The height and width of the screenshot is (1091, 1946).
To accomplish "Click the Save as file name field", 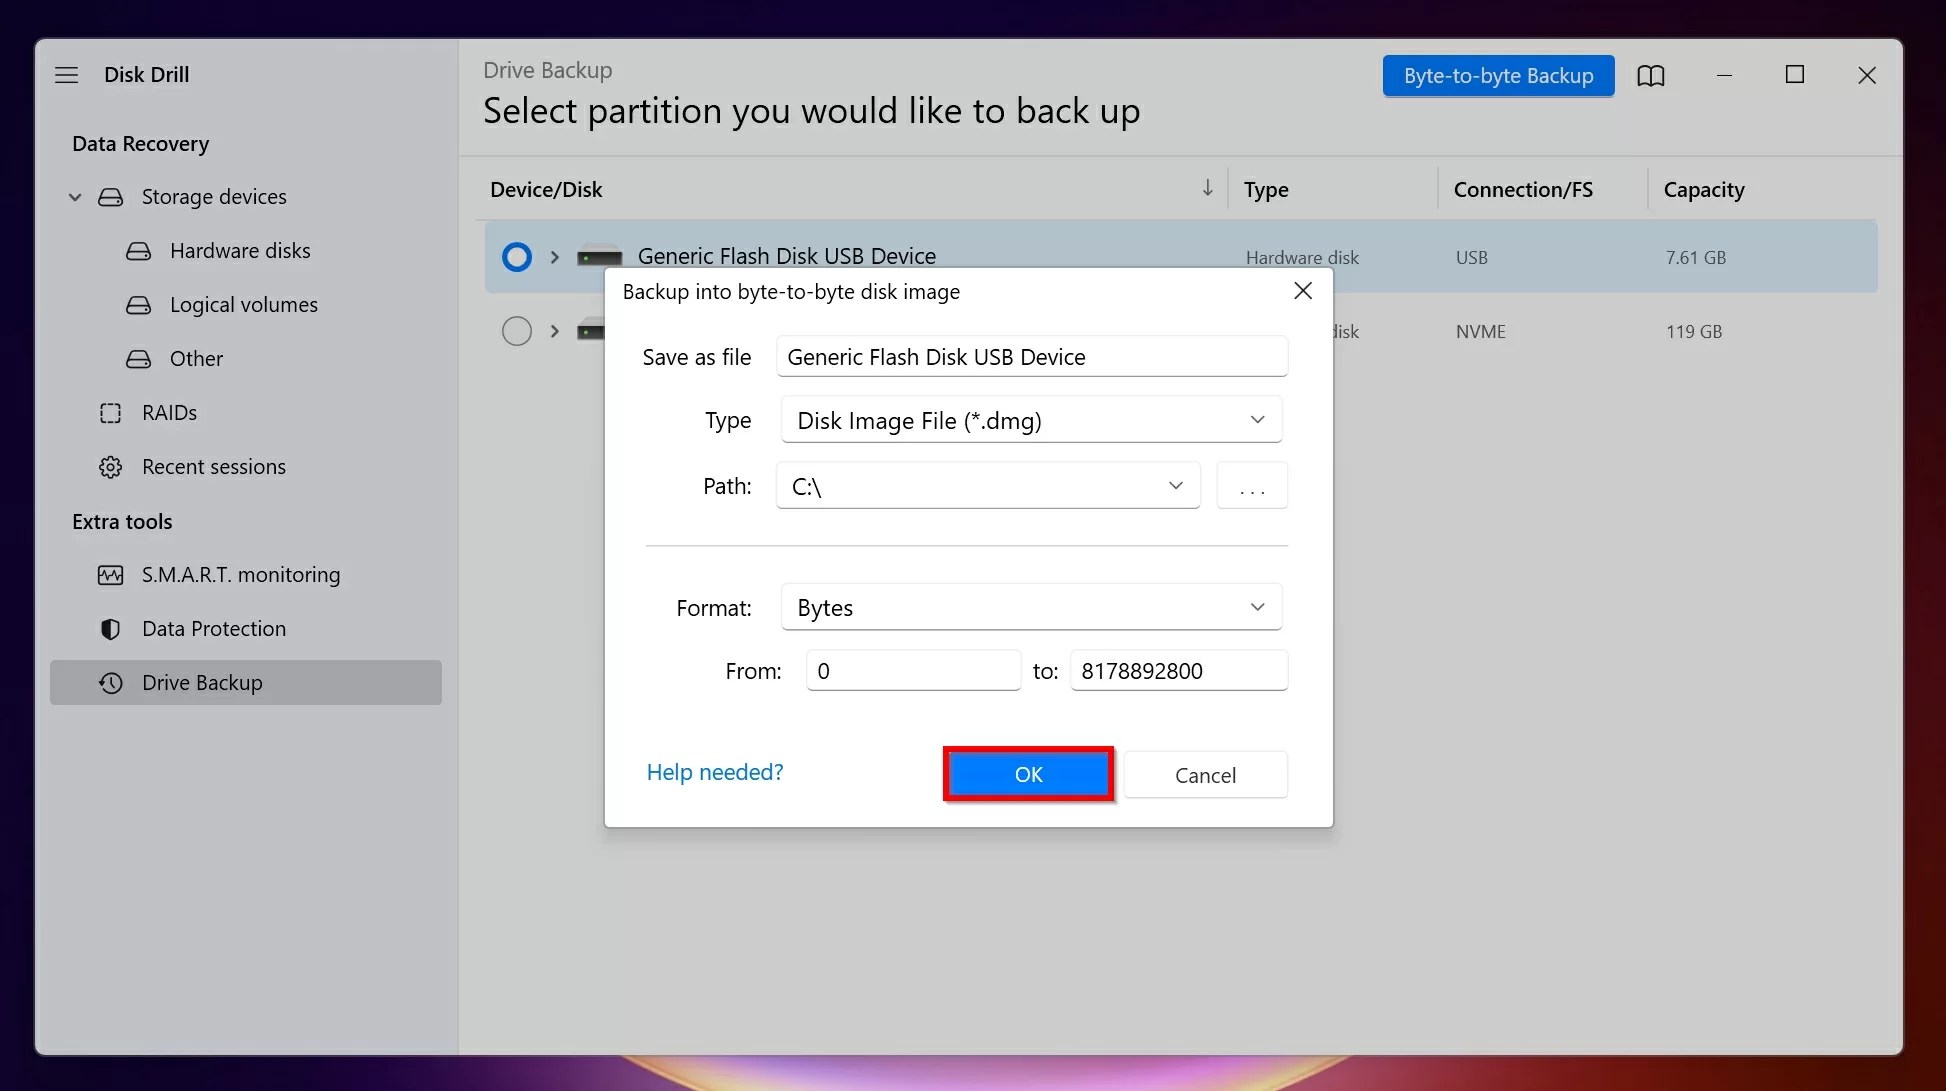I will point(1030,356).
